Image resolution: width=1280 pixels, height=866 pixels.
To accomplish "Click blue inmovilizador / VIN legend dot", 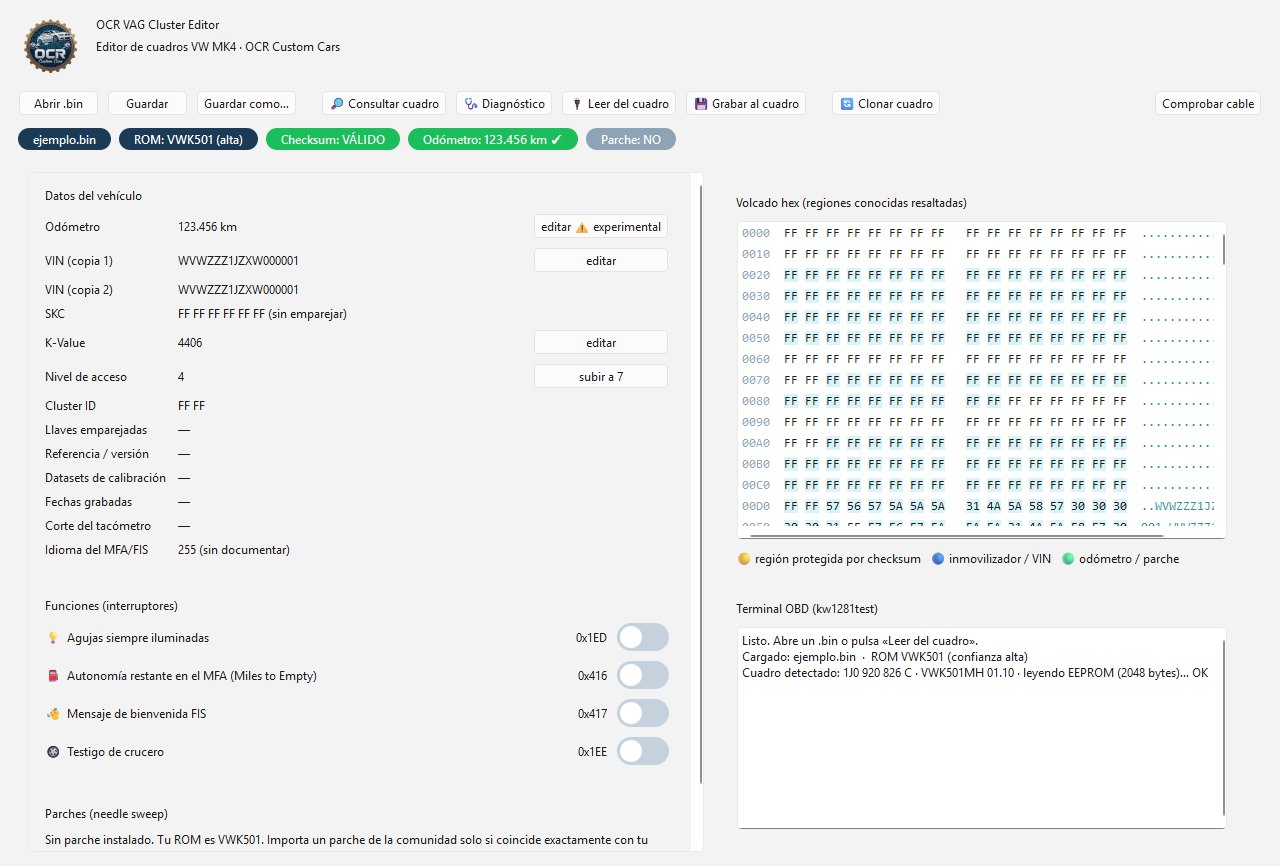I will coord(938,559).
